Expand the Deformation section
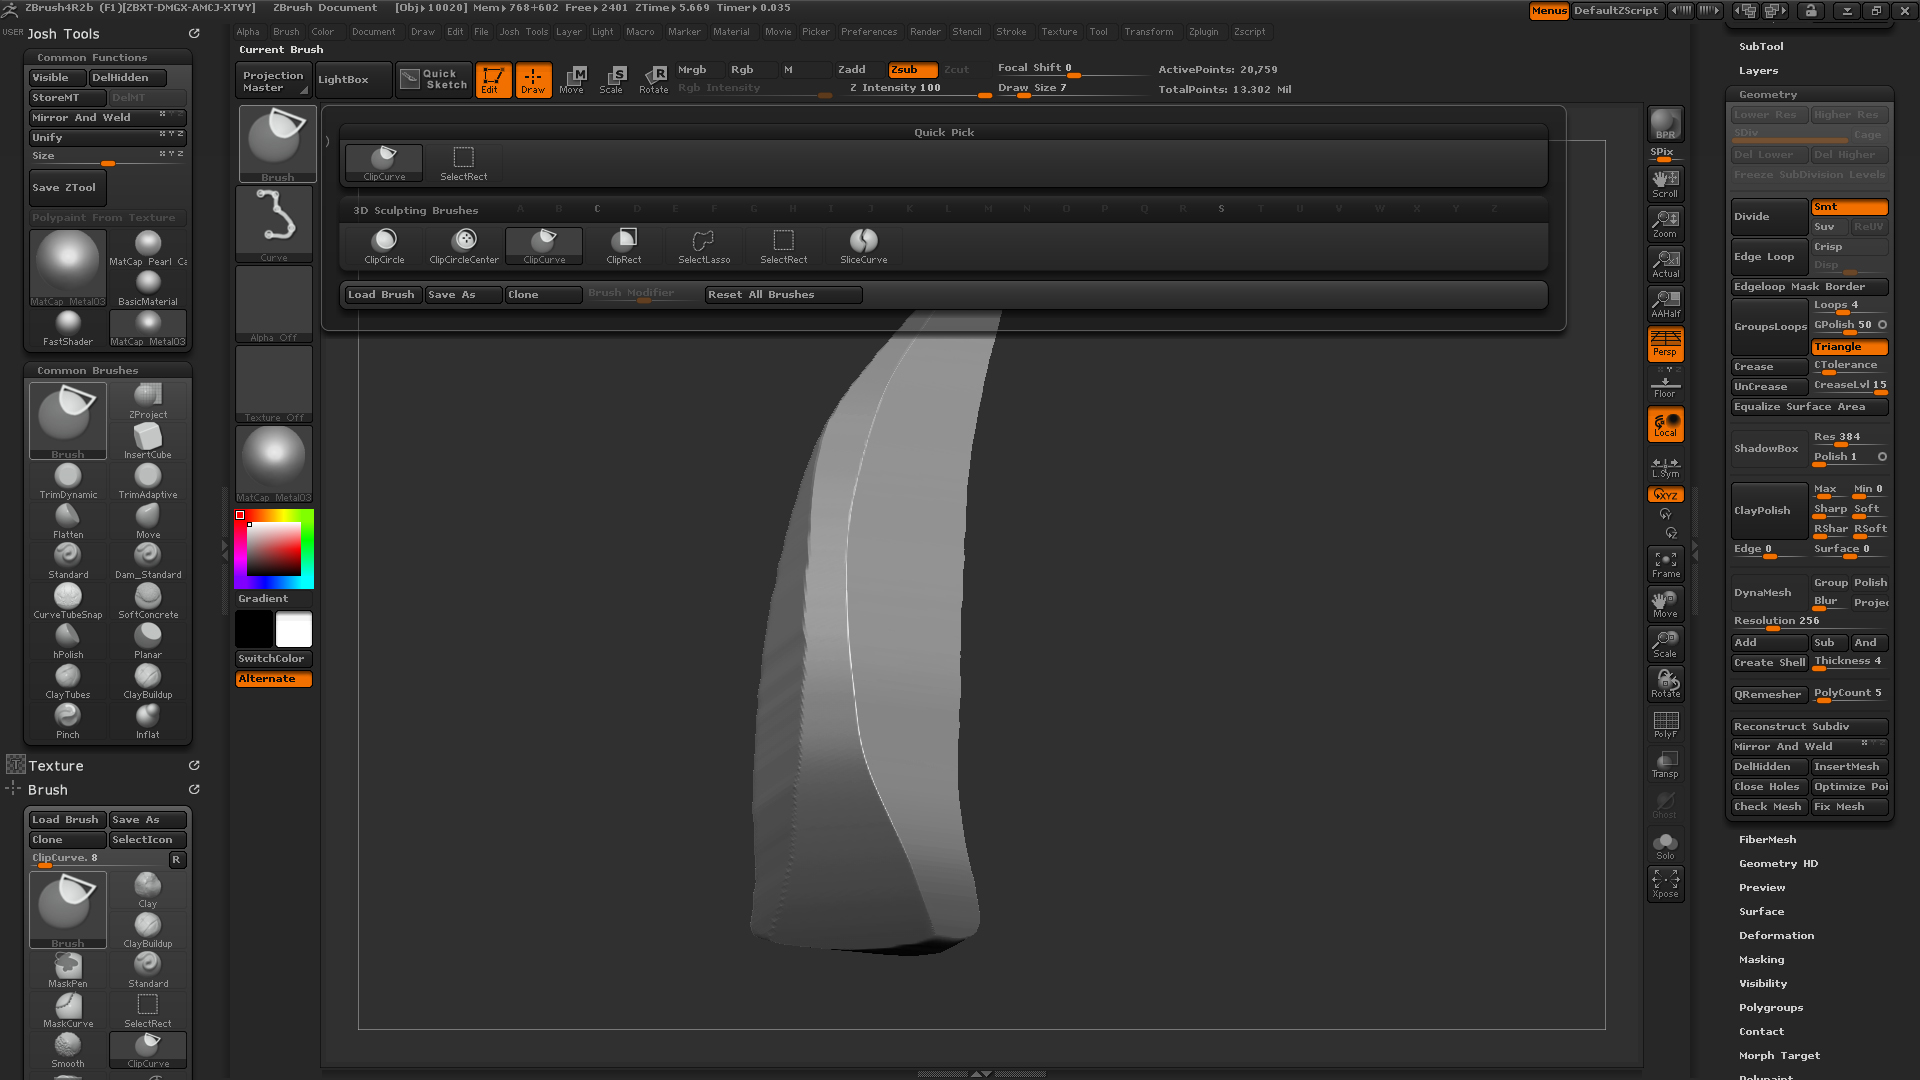Screen dimensions: 1920x1080 1776,936
